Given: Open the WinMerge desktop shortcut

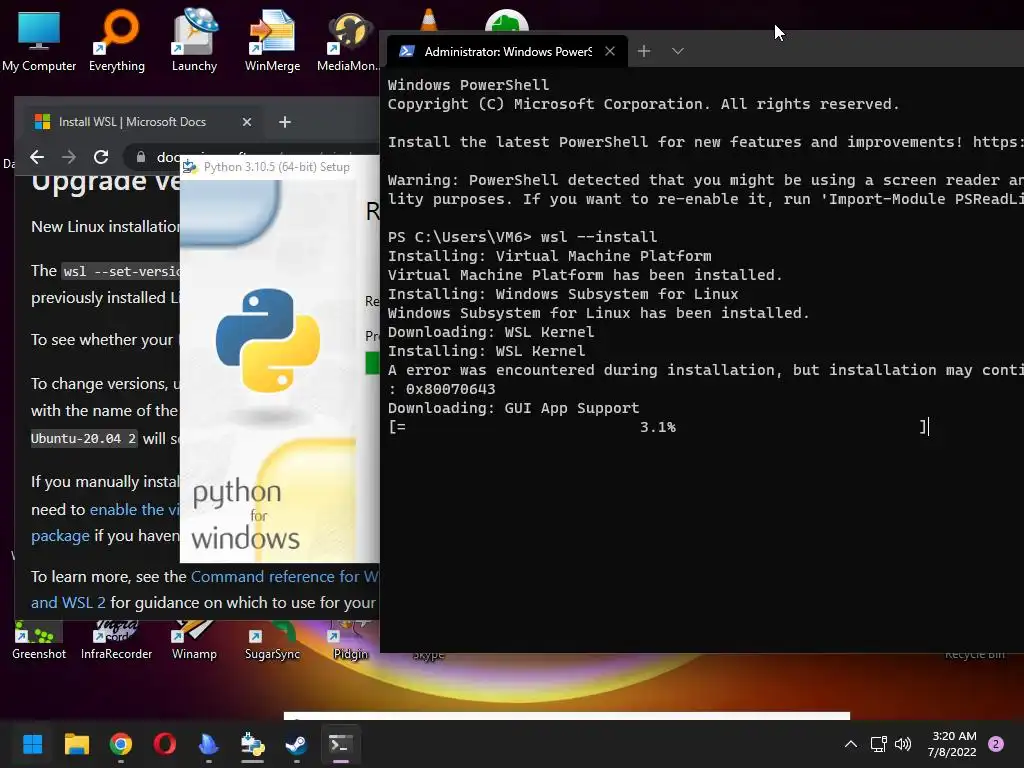Looking at the screenshot, I should [272, 40].
